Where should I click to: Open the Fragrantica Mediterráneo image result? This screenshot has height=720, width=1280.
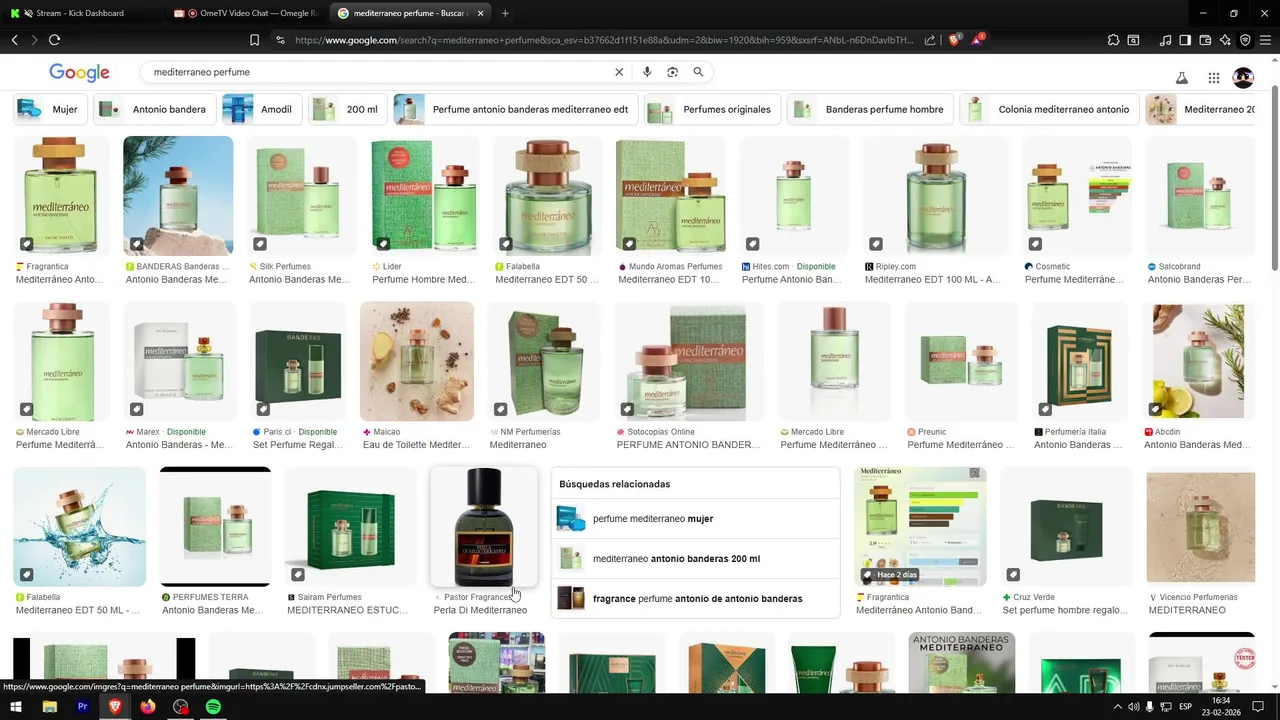tap(62, 196)
